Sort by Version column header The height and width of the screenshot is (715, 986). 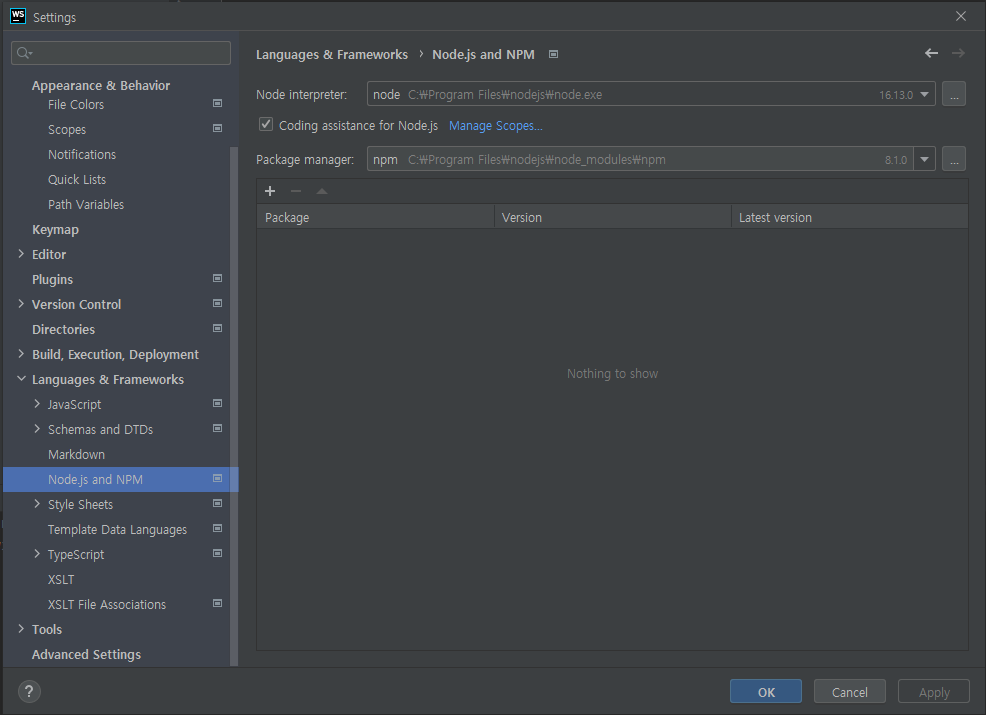[612, 217]
